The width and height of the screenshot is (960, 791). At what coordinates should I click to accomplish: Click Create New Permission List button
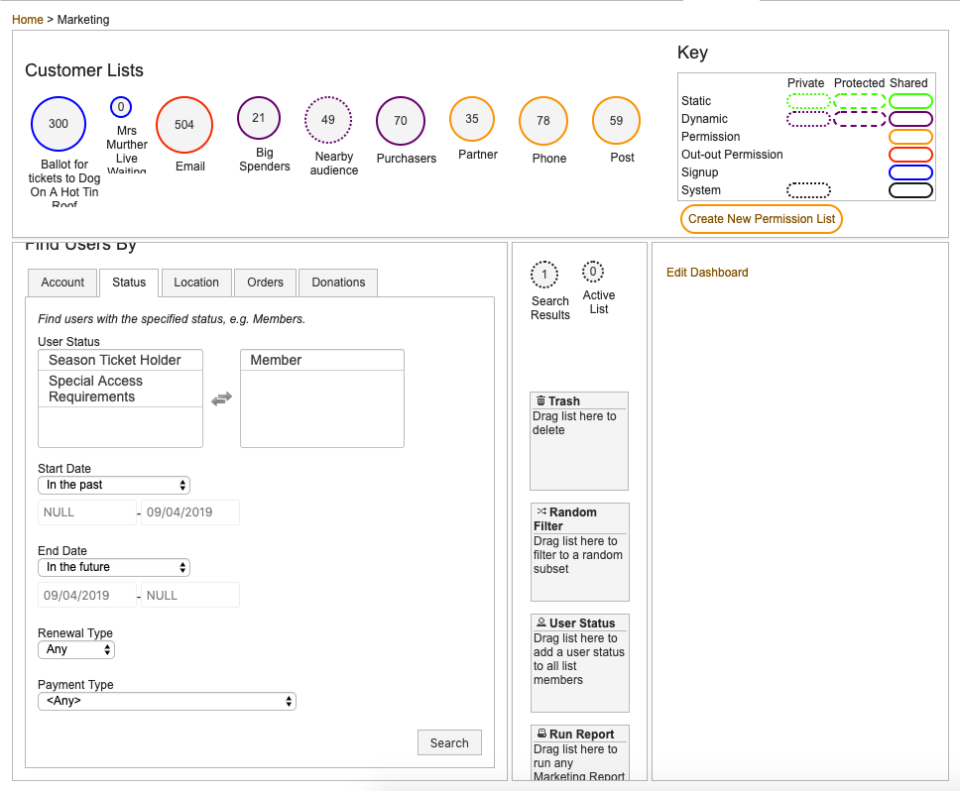click(x=762, y=219)
